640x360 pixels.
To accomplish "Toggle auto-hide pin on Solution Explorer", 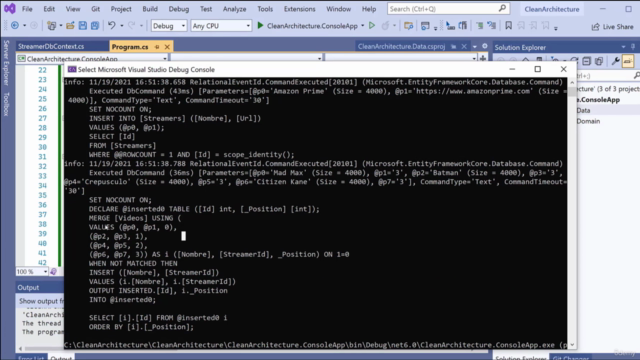I will [633, 47].
